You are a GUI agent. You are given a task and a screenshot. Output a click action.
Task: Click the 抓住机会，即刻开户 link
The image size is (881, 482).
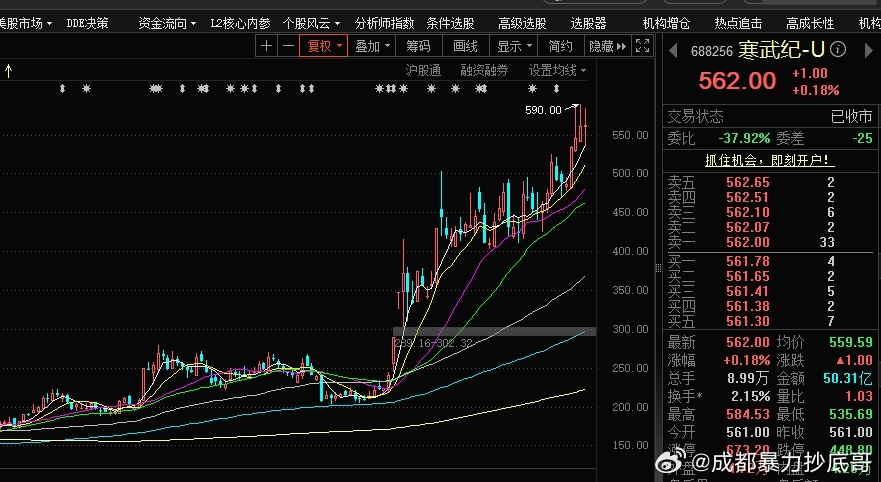tap(769, 160)
